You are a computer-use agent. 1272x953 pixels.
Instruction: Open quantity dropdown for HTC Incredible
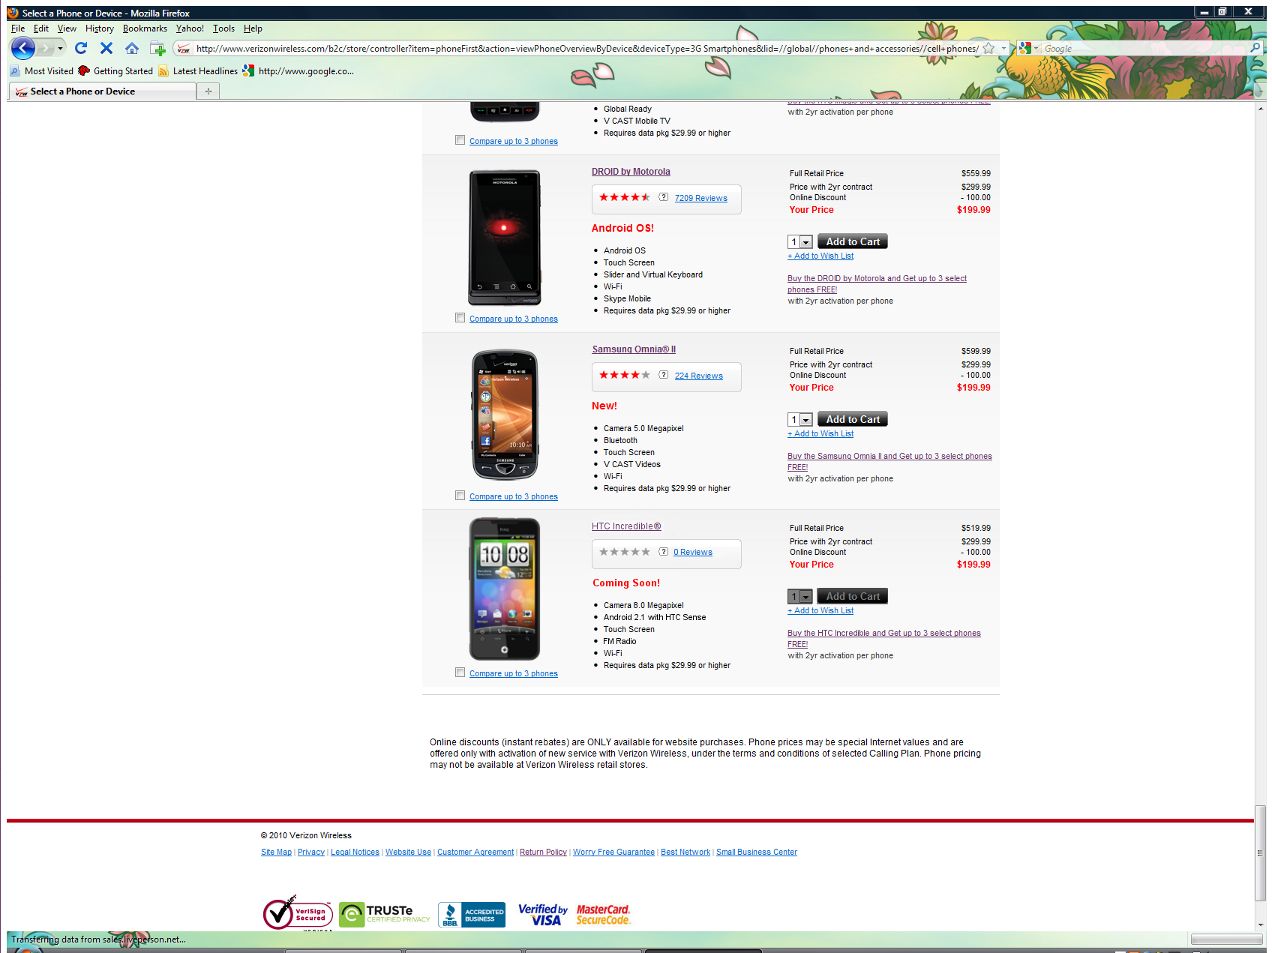tap(800, 597)
